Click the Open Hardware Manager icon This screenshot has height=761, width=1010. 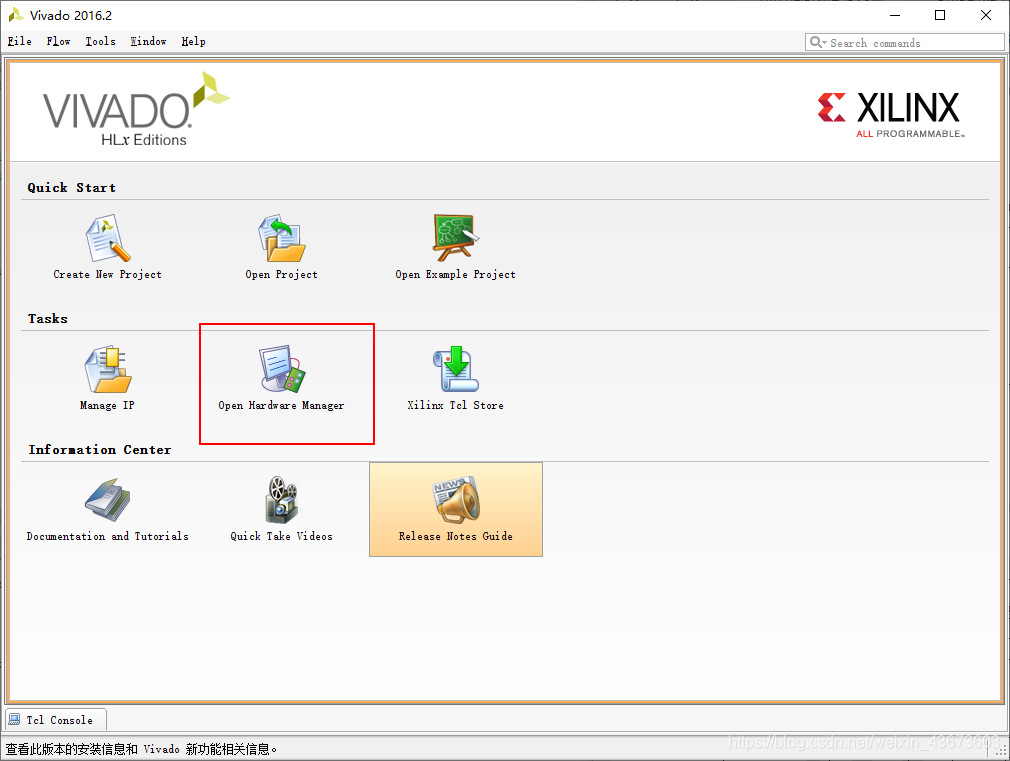click(x=281, y=369)
